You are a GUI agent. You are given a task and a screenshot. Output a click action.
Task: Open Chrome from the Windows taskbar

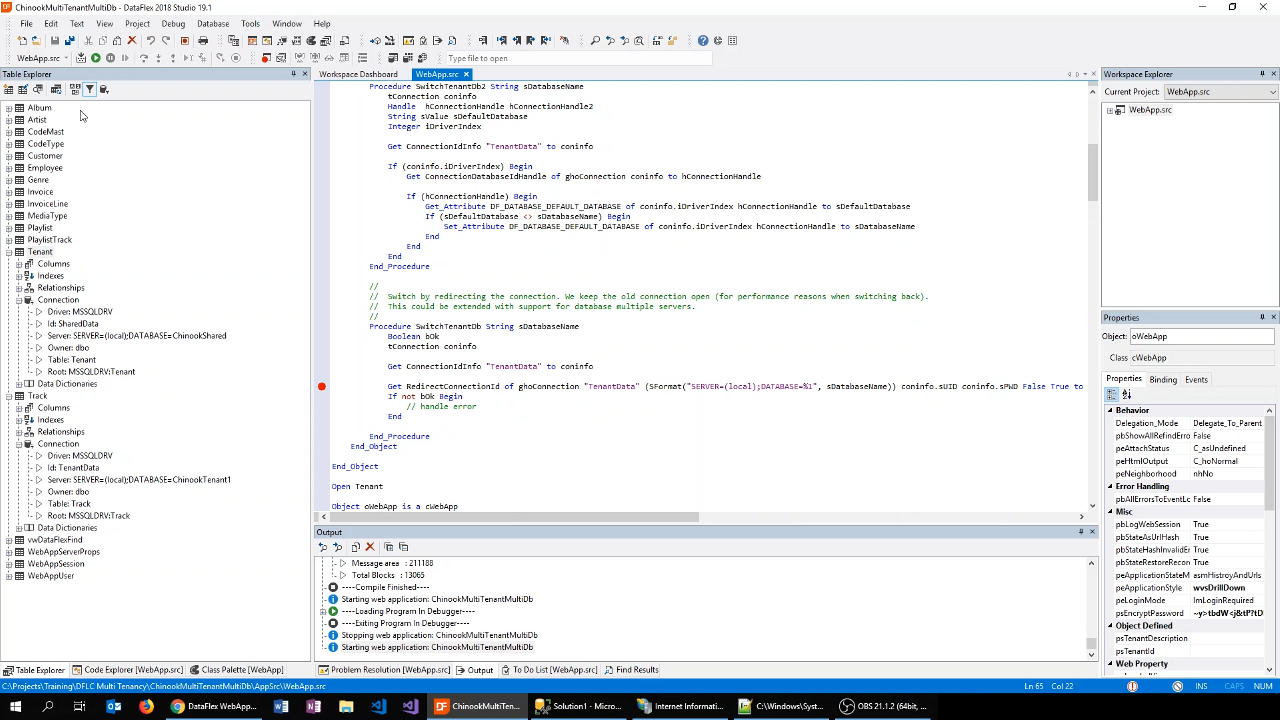(x=177, y=707)
